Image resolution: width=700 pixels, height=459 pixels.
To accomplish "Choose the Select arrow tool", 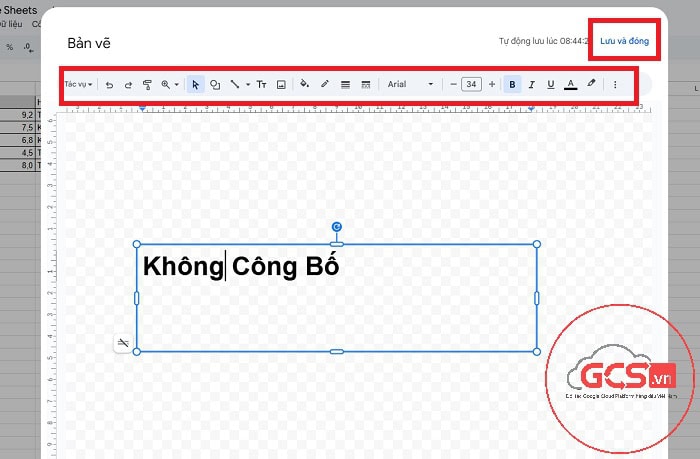I will [x=196, y=85].
